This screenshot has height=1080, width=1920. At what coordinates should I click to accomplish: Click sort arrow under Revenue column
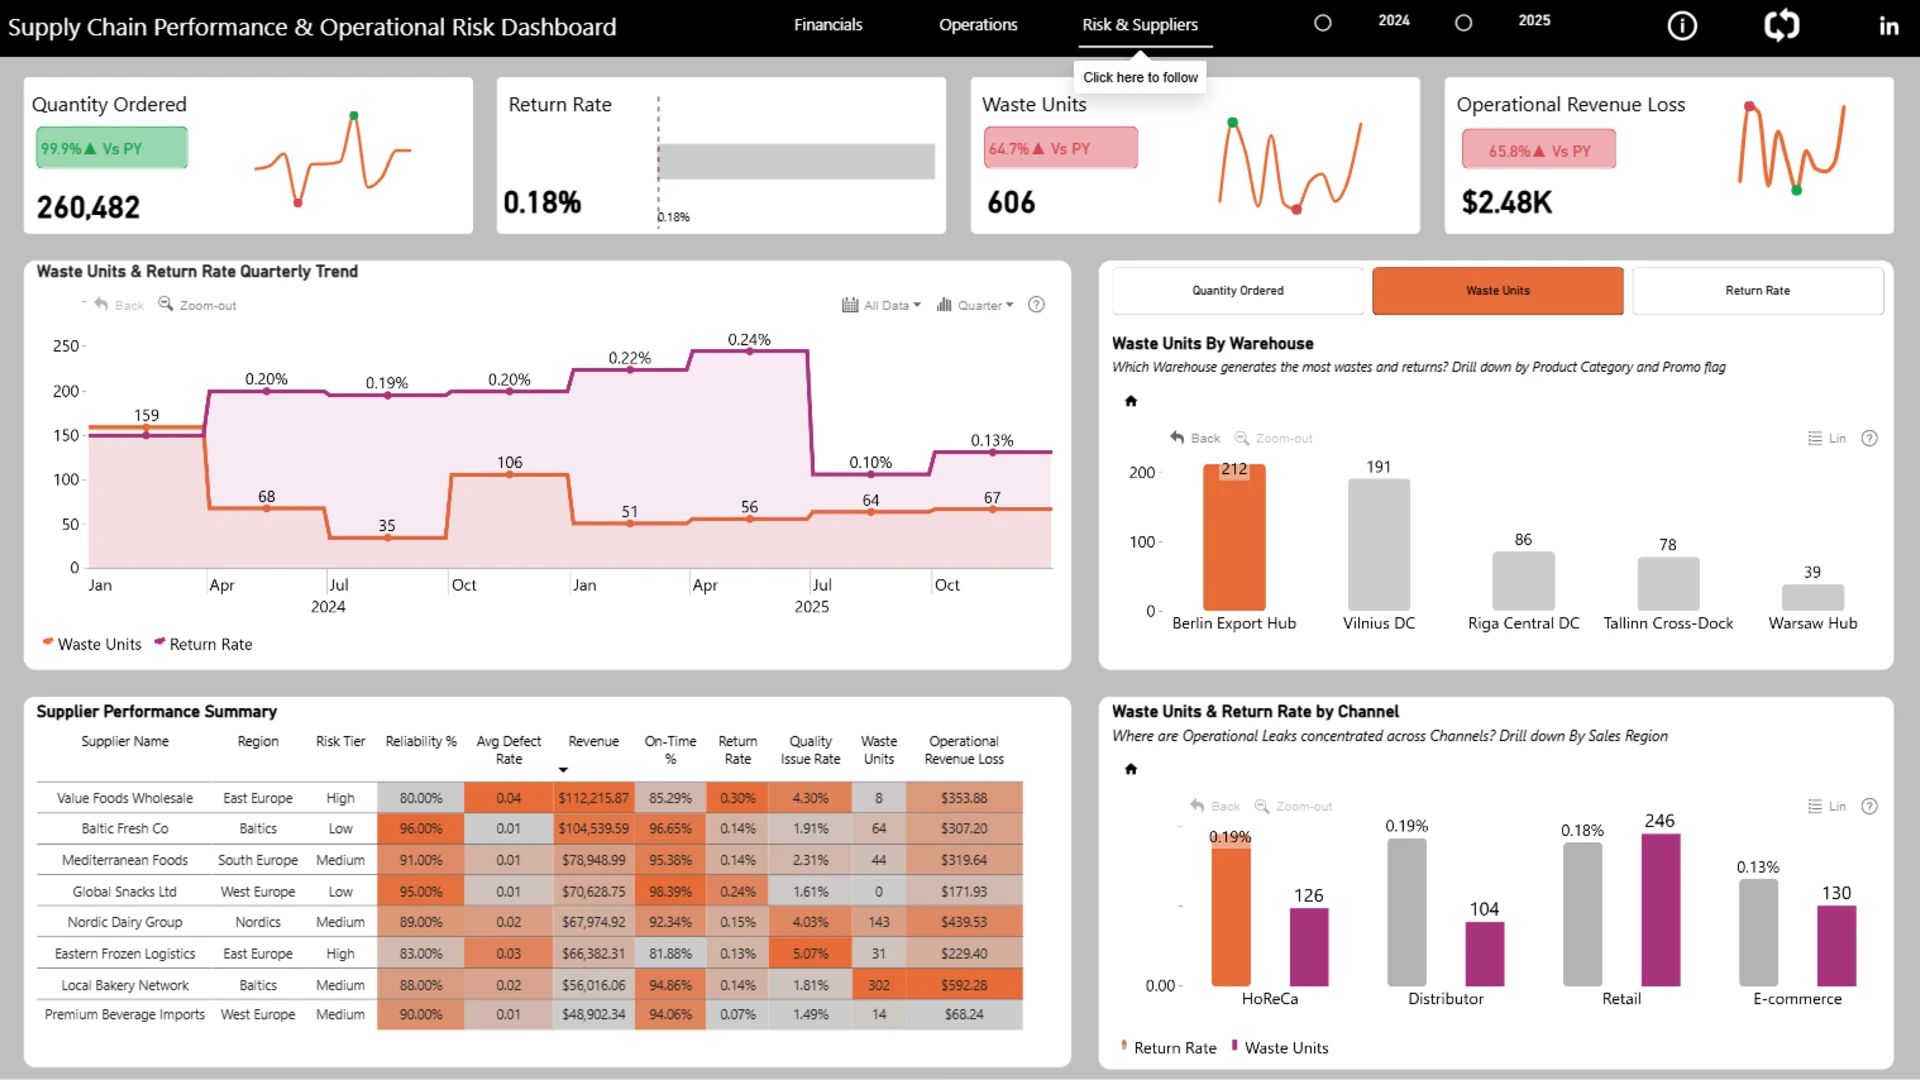pos(563,770)
